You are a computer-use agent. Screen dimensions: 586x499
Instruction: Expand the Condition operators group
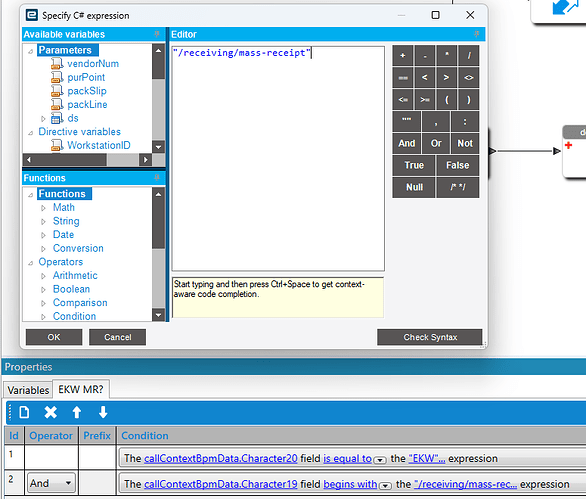coord(43,317)
